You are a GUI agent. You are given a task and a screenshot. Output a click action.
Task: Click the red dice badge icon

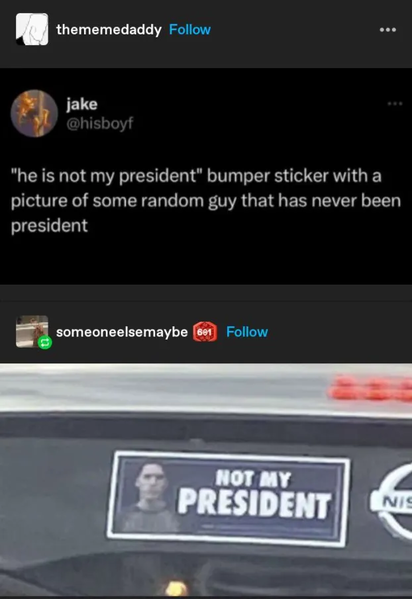pyautogui.click(x=205, y=332)
